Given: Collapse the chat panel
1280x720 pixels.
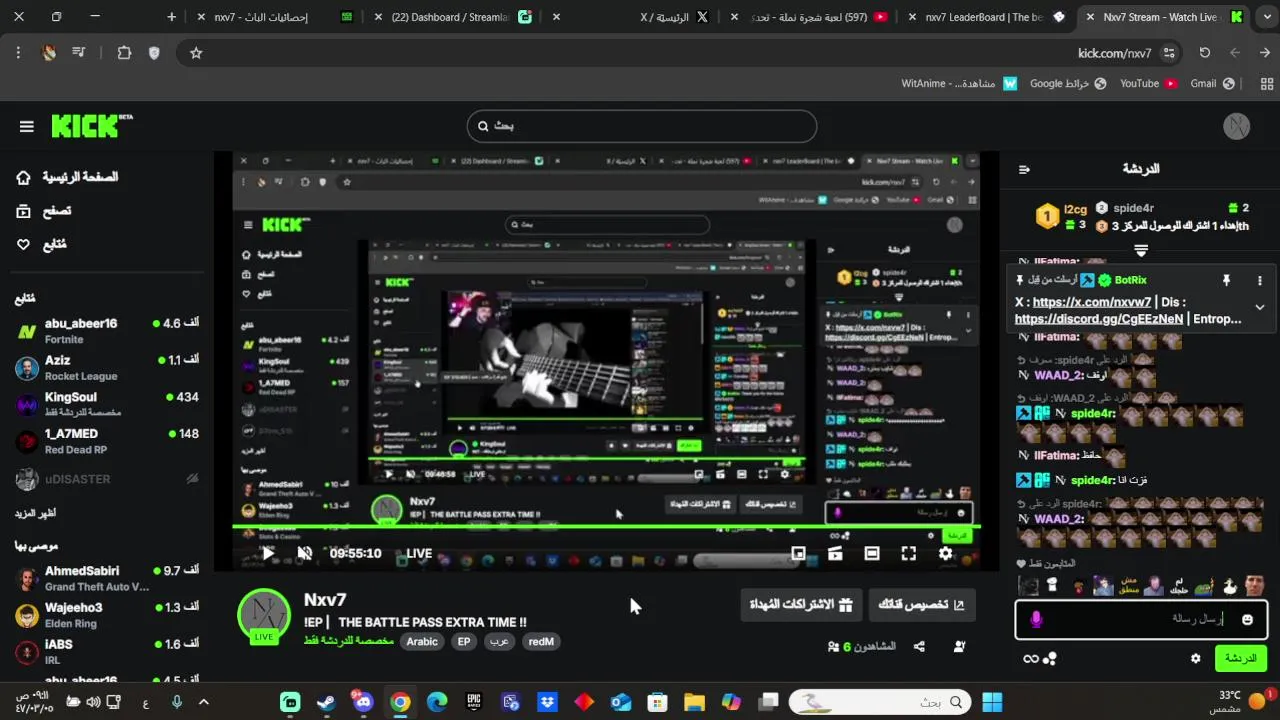Looking at the screenshot, I should pyautogui.click(x=1024, y=169).
